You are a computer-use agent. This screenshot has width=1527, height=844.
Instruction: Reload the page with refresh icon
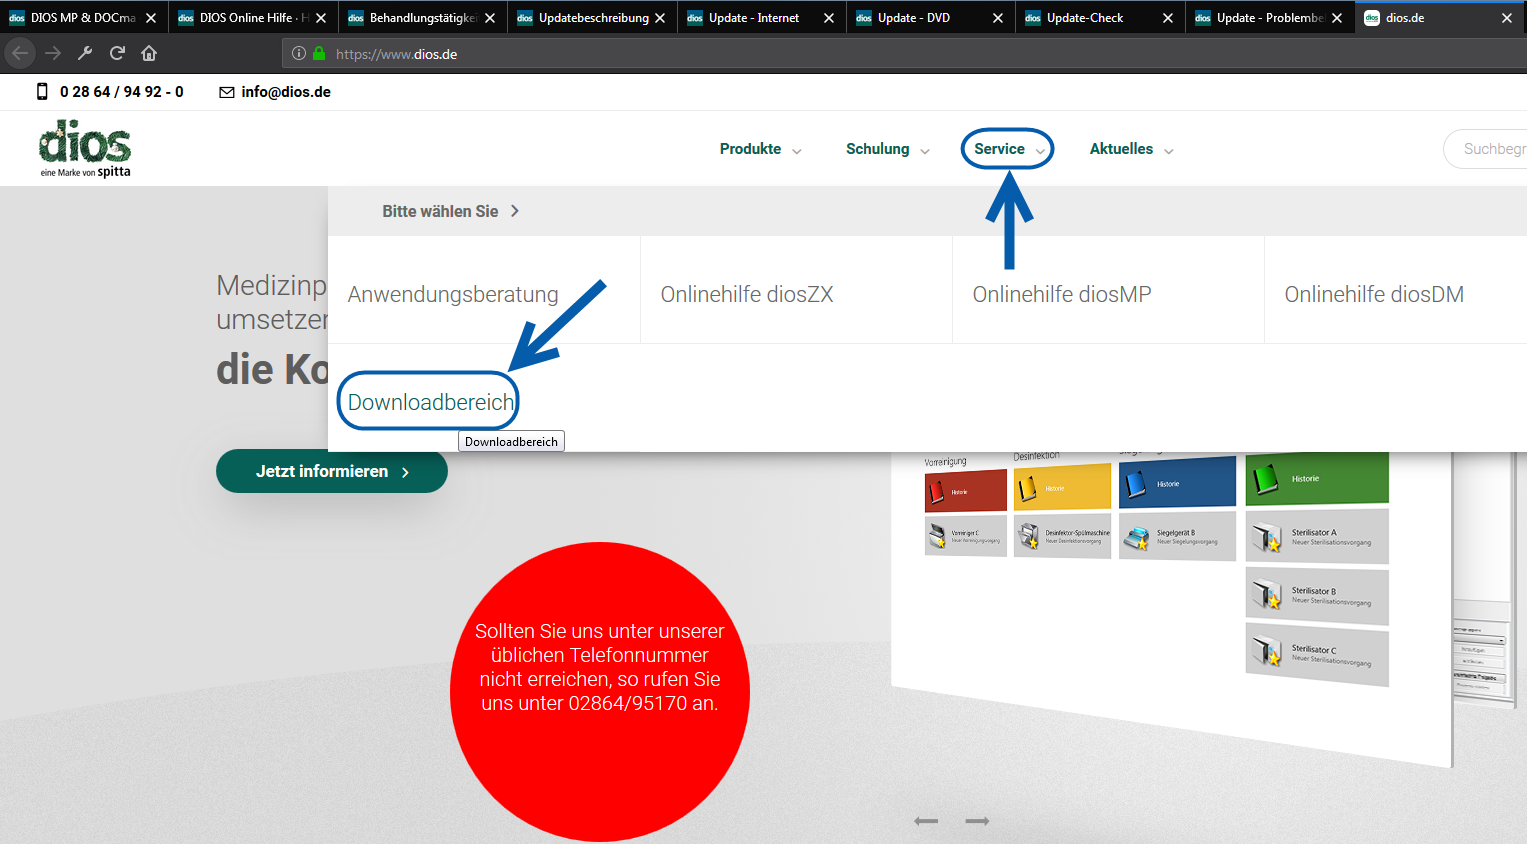tap(117, 53)
